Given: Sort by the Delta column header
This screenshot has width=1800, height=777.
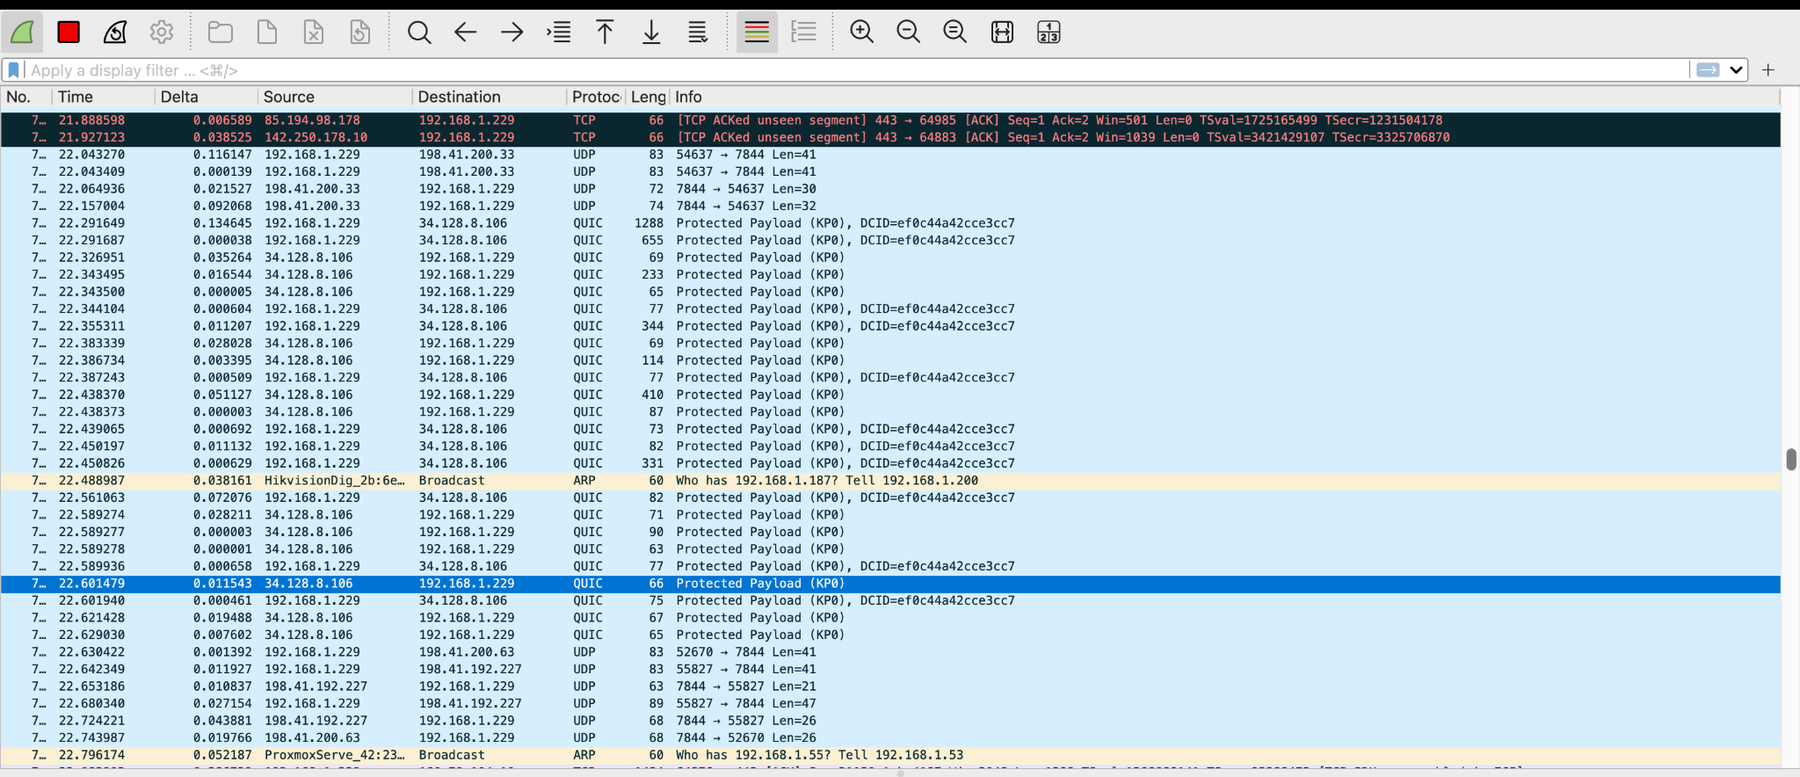Looking at the screenshot, I should click(x=207, y=97).
